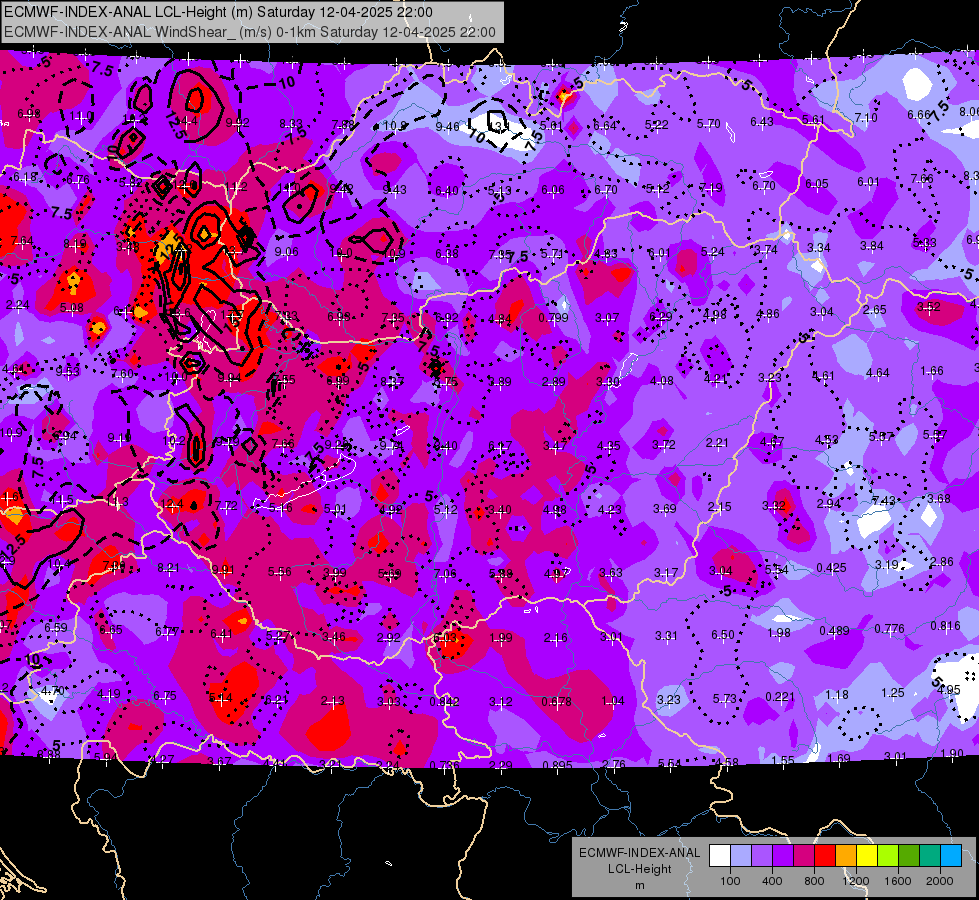Click the legend label 400
This screenshot has height=900, width=979.
772,881
